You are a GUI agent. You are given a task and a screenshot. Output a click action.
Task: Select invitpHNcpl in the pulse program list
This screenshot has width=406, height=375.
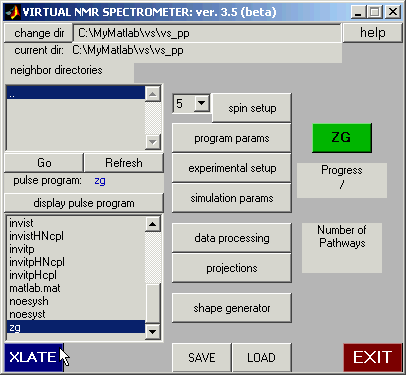76,262
